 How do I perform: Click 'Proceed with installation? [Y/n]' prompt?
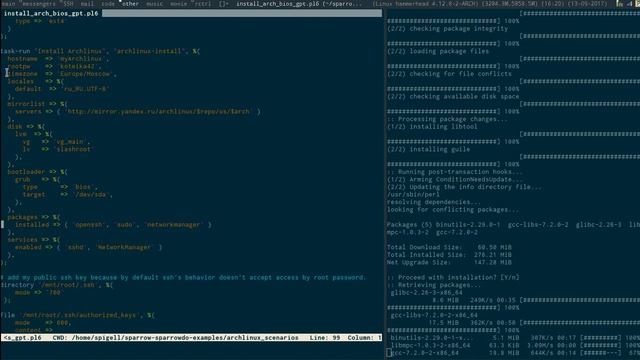click(x=453, y=278)
